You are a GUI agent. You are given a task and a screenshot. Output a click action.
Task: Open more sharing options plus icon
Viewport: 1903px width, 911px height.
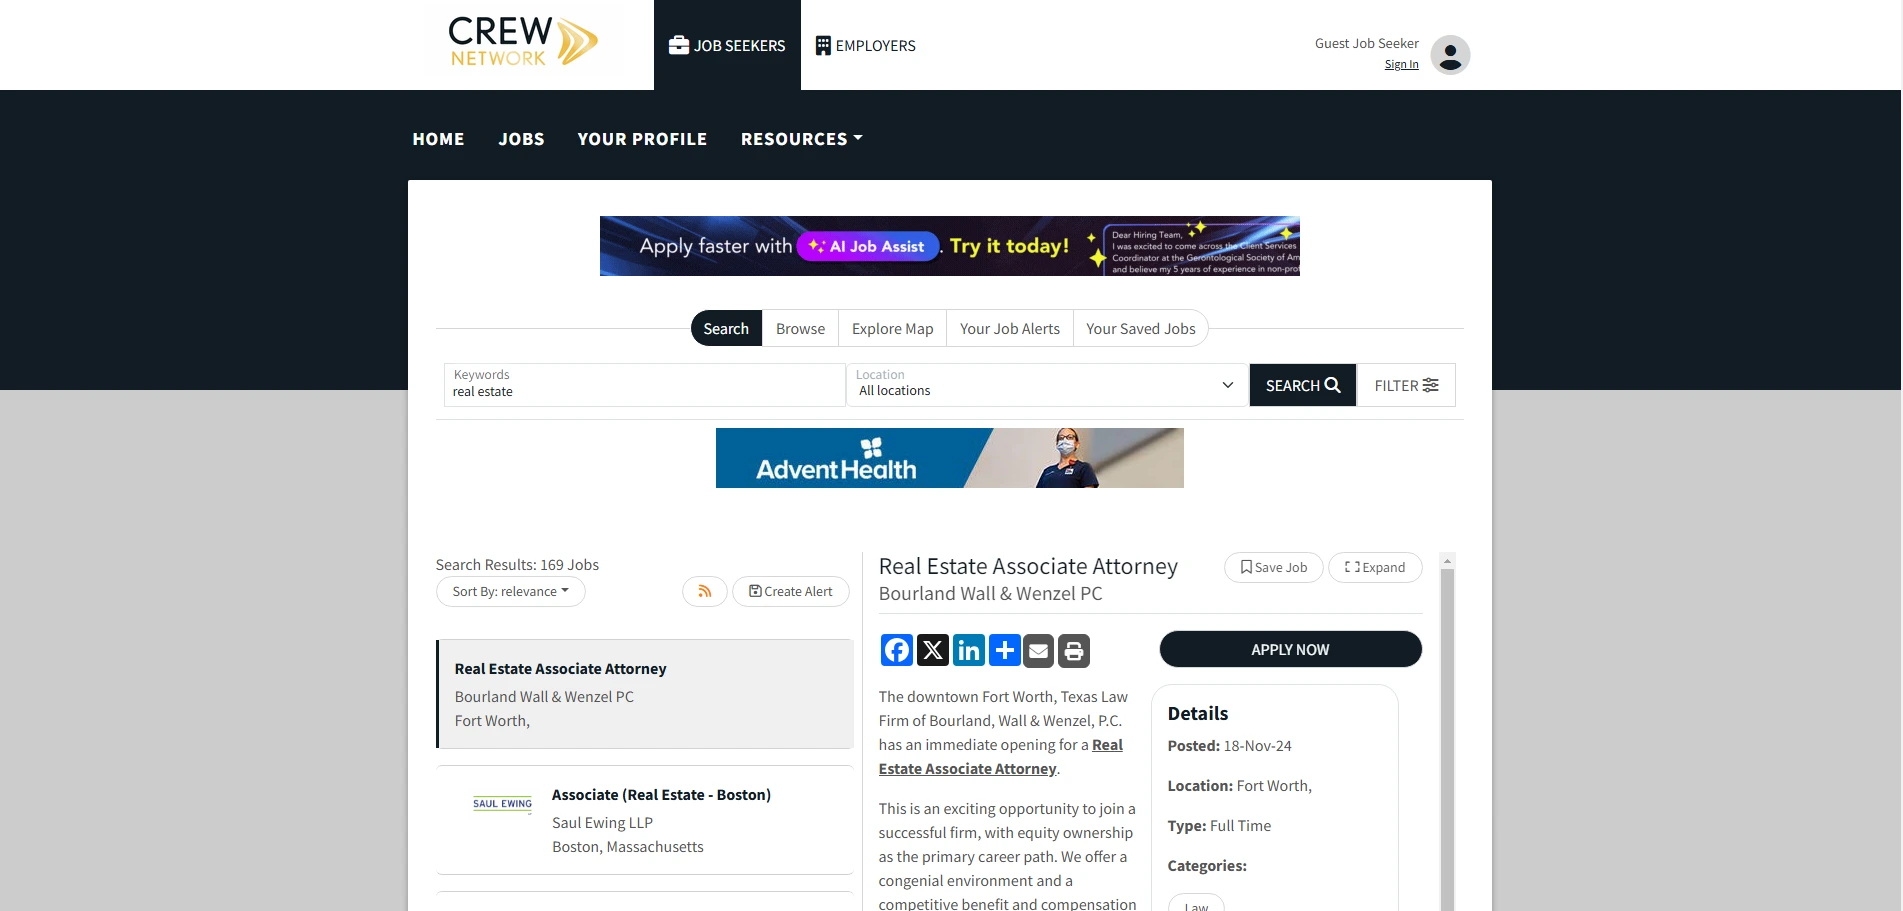point(1005,650)
